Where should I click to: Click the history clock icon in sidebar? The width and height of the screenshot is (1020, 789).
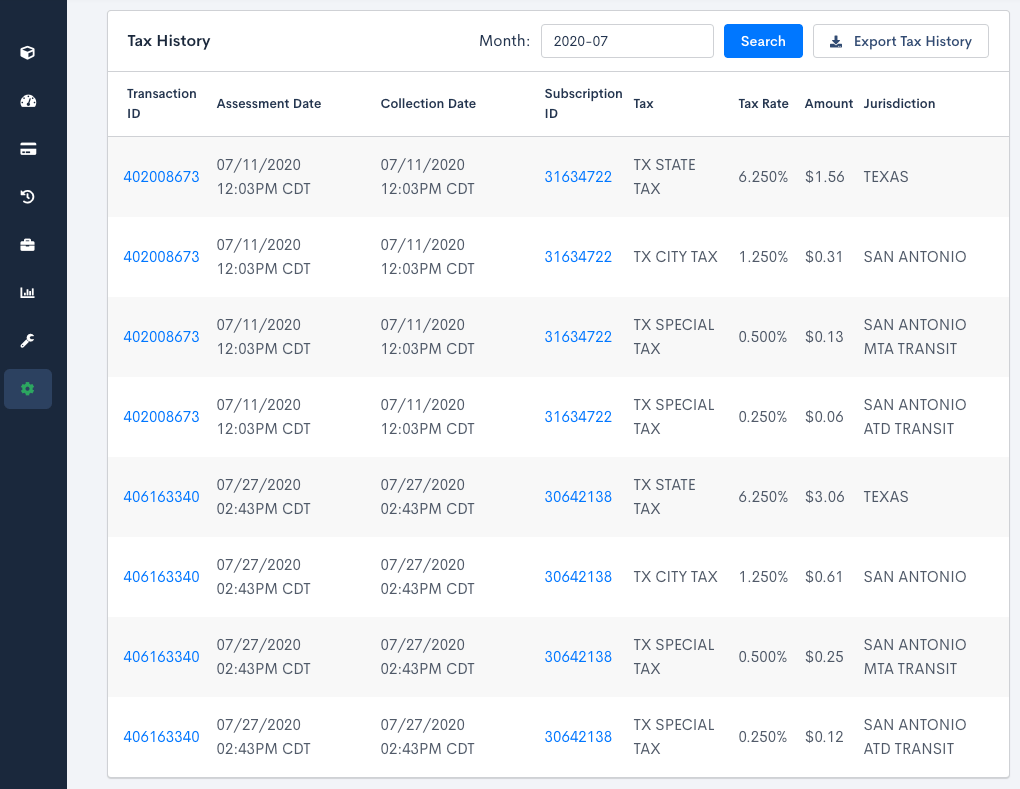28,197
